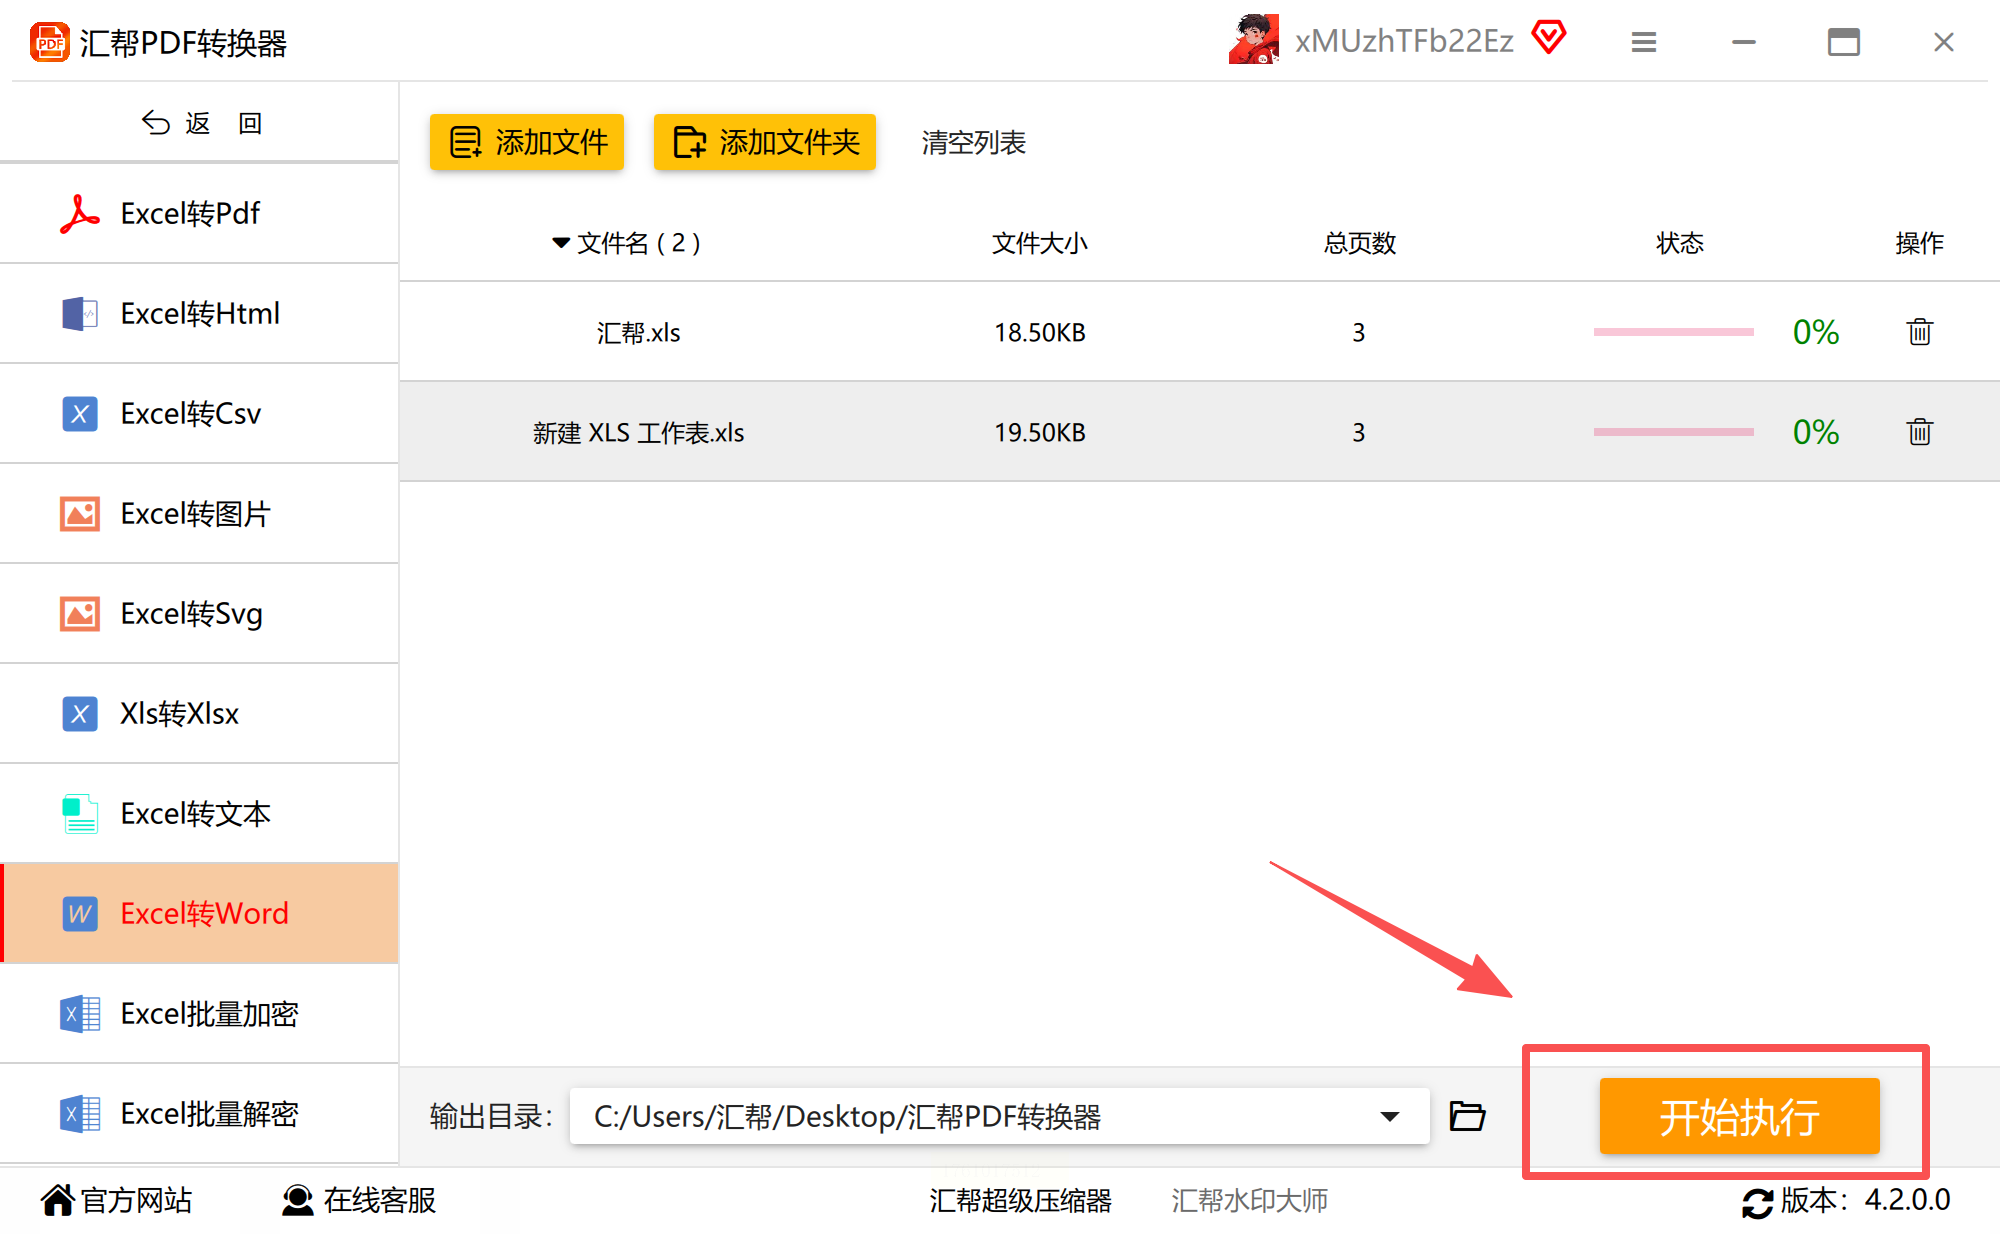Delete 汇帮.xls with its trash icon

(x=1919, y=332)
